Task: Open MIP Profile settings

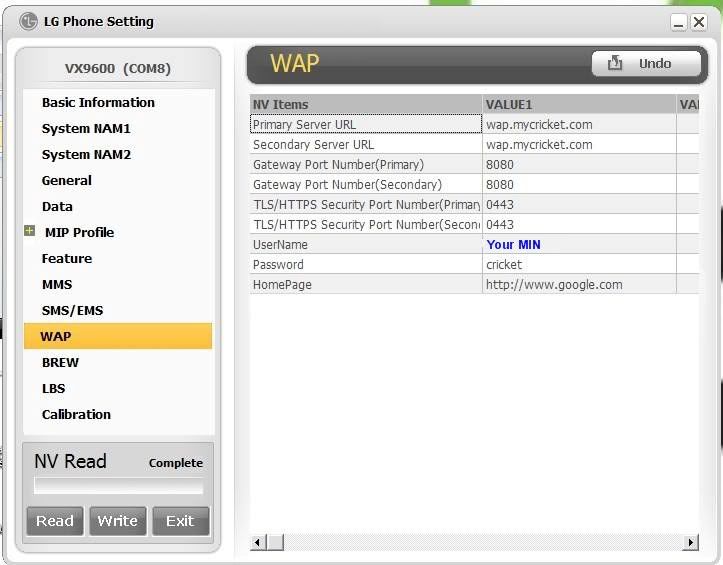Action: click(x=79, y=232)
